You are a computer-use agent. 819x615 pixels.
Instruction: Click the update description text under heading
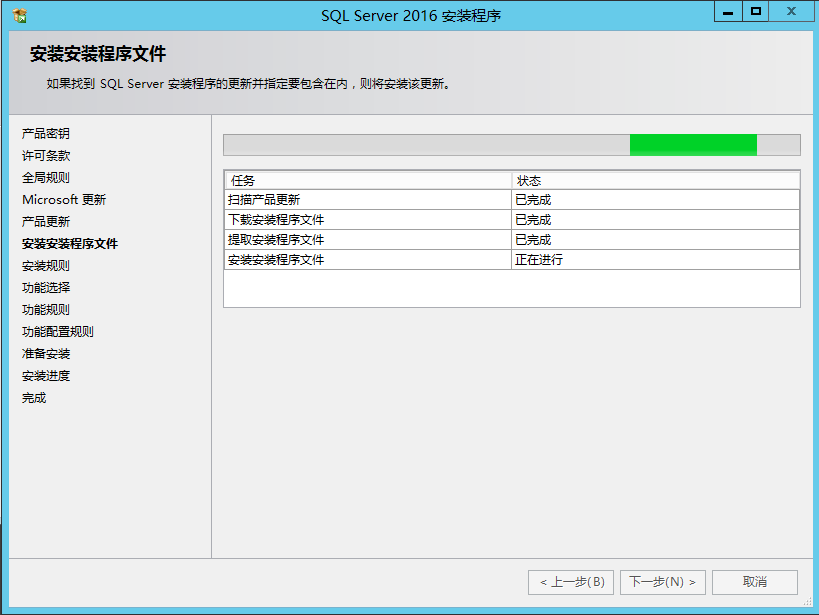[249, 84]
